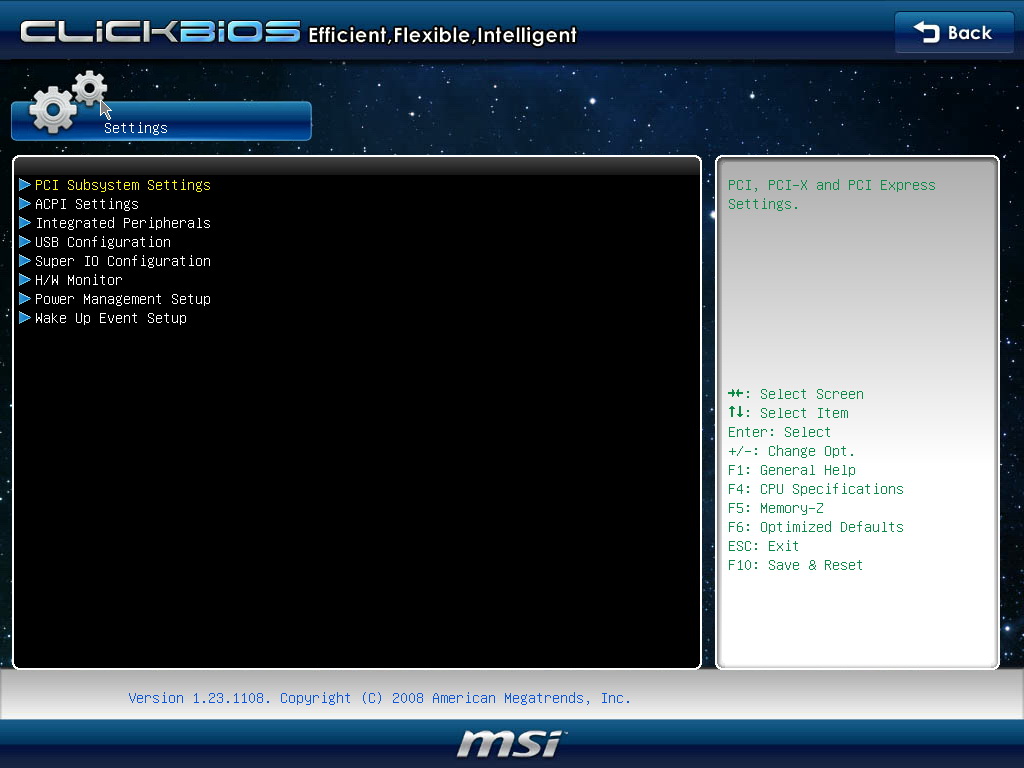Click the '+/-: Change Opt.' help line
This screenshot has width=1024, height=768.
click(792, 451)
